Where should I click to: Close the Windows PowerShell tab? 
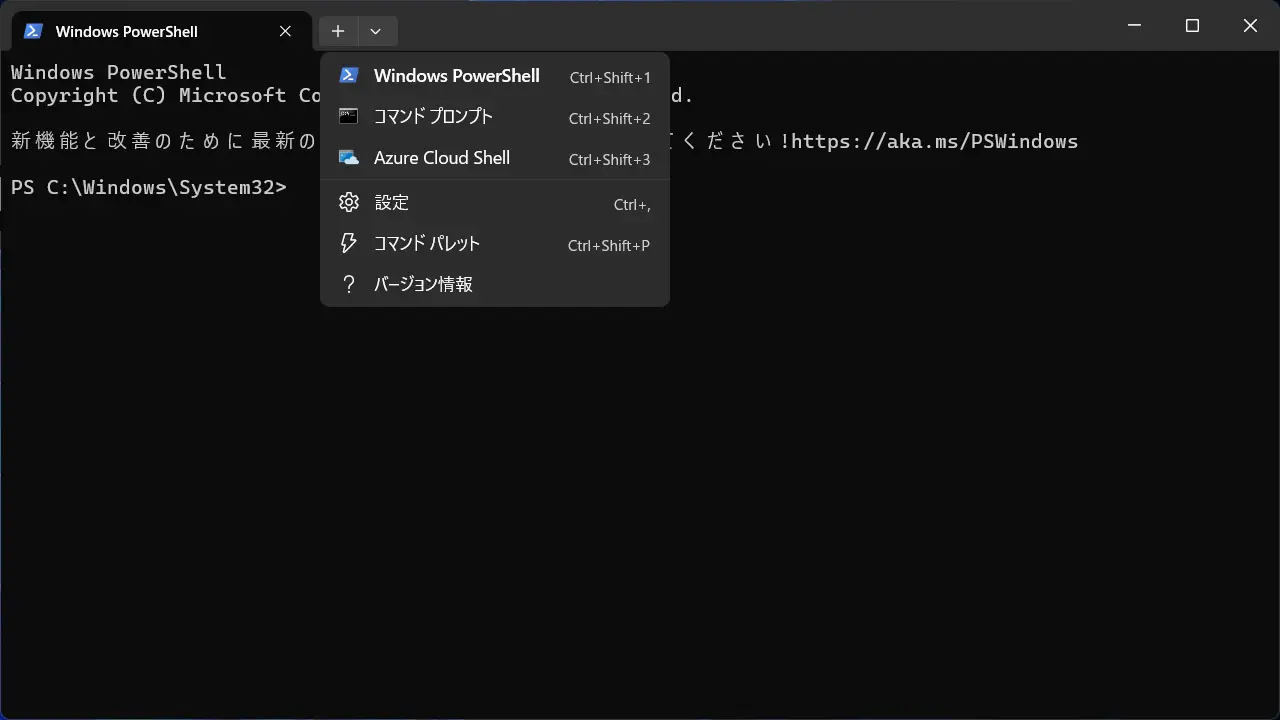(285, 31)
